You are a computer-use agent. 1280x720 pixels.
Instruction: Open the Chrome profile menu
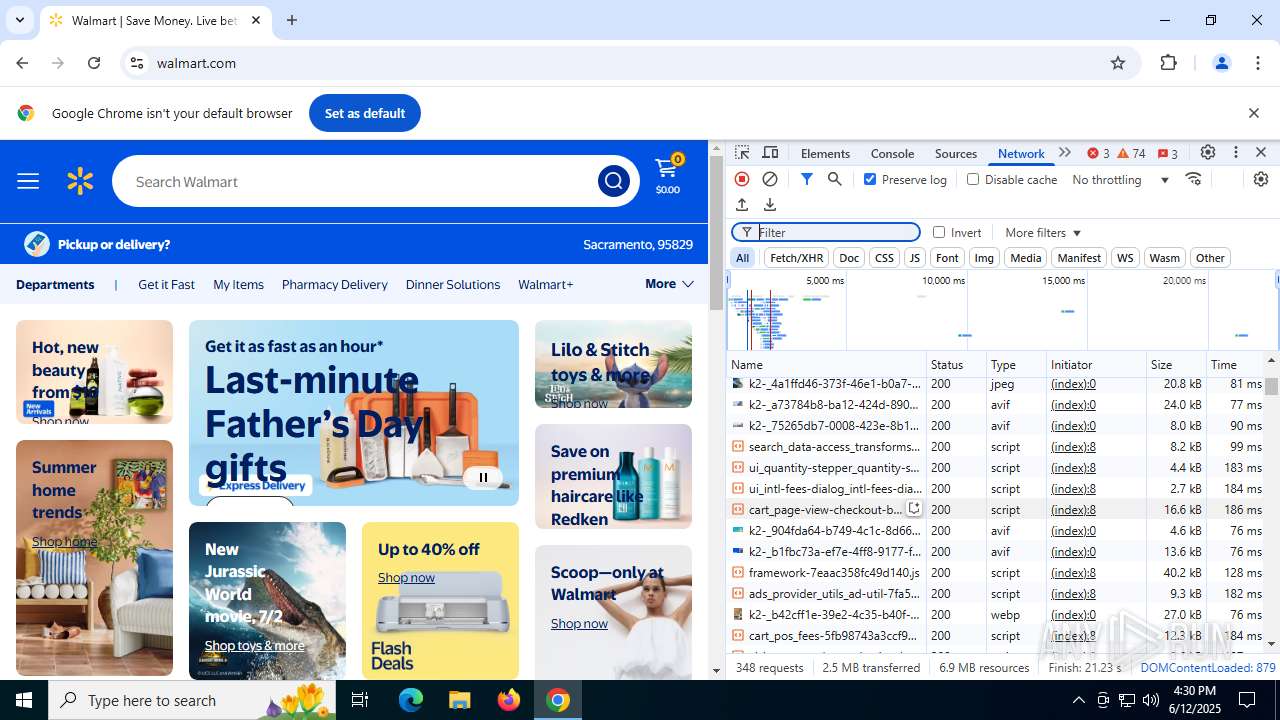pos(1221,63)
